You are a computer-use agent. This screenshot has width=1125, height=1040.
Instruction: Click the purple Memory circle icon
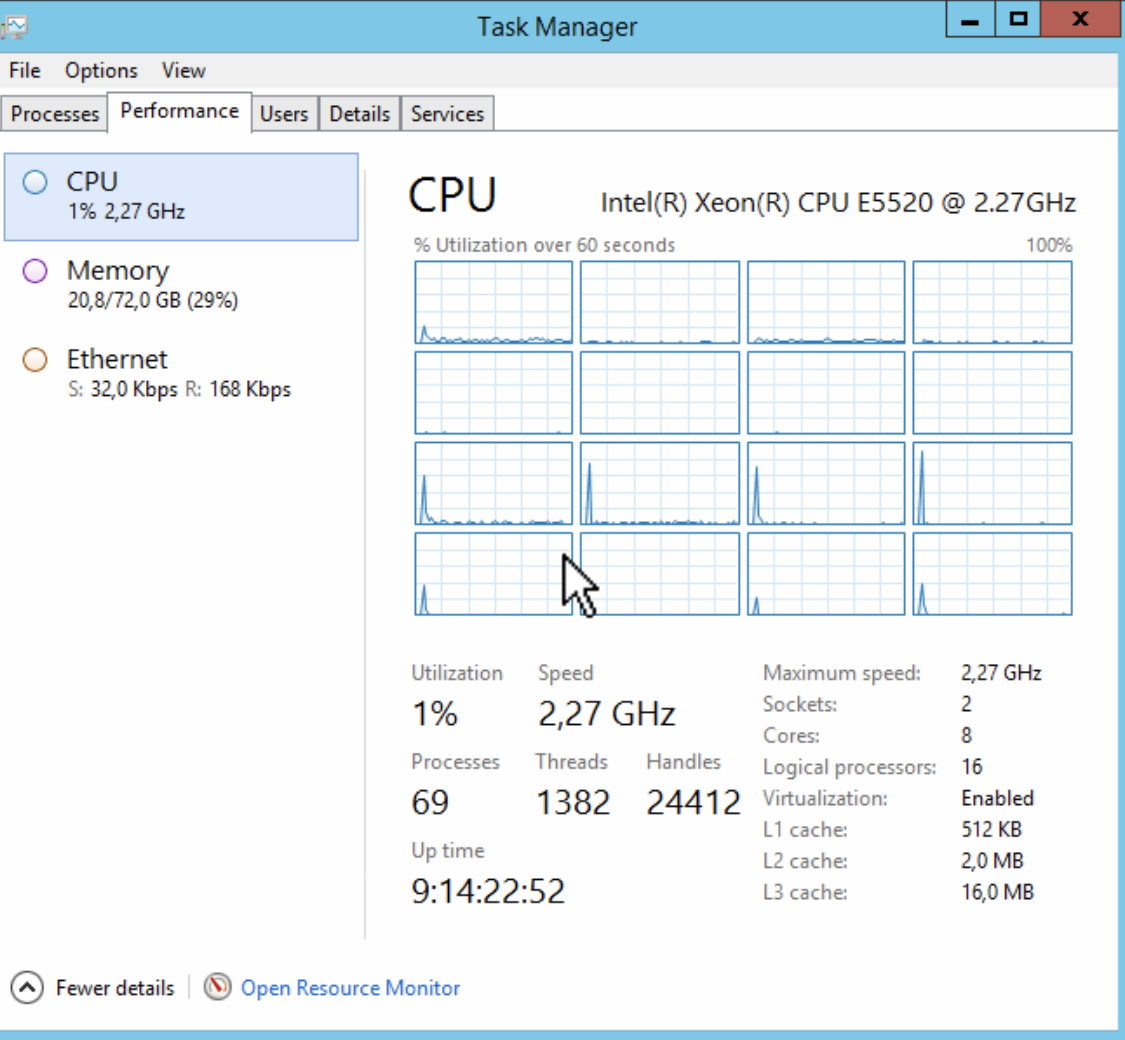[x=35, y=271]
